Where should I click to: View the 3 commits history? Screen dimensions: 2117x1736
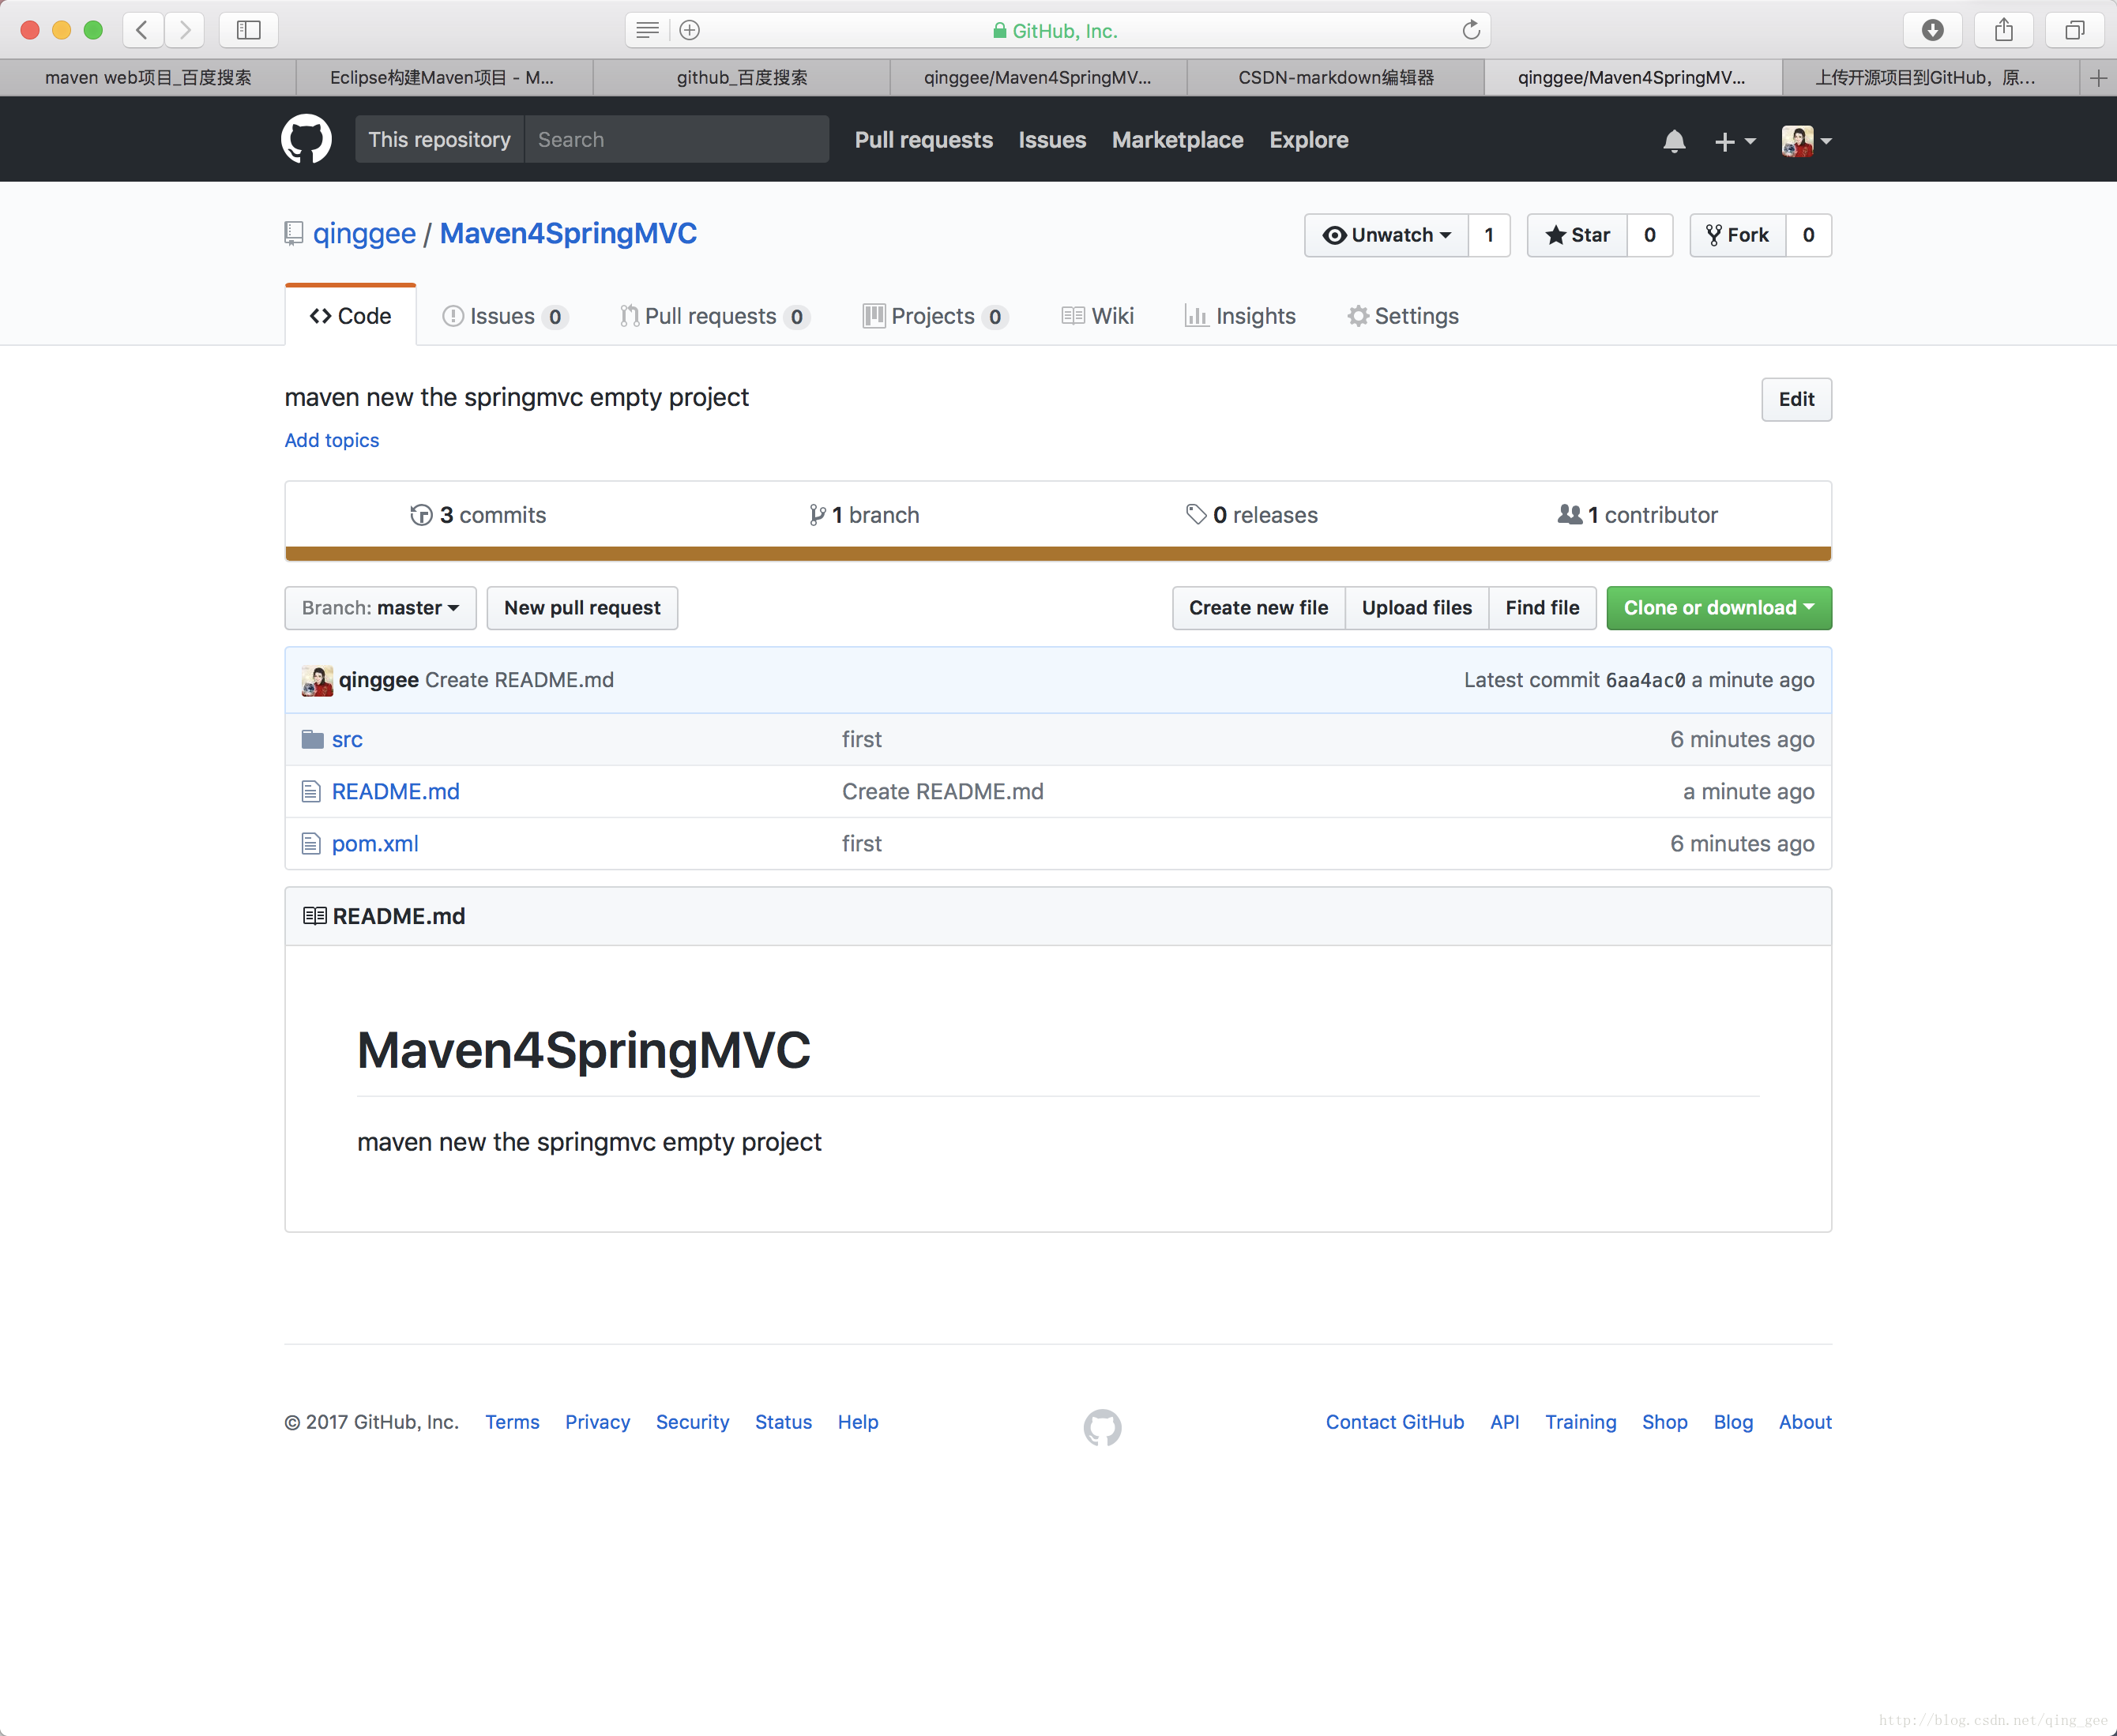click(x=478, y=515)
